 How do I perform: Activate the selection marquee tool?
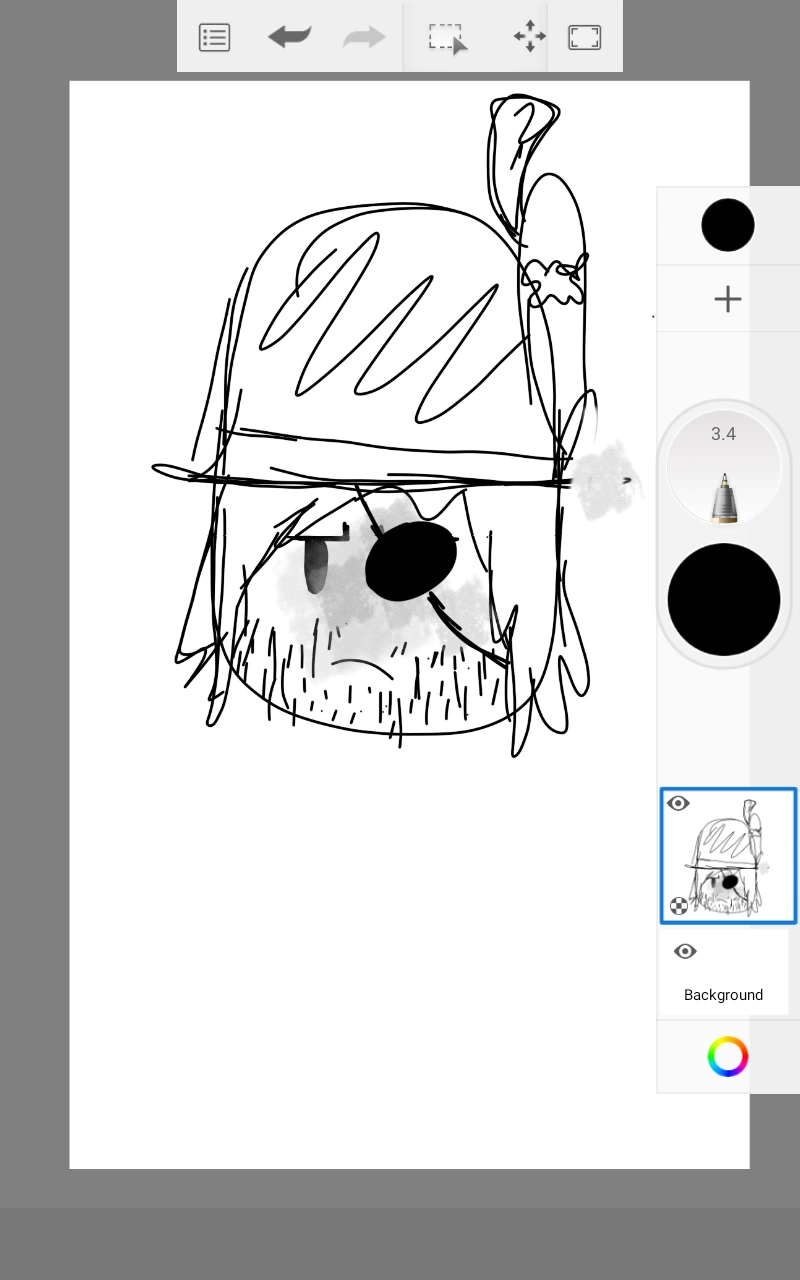[445, 37]
